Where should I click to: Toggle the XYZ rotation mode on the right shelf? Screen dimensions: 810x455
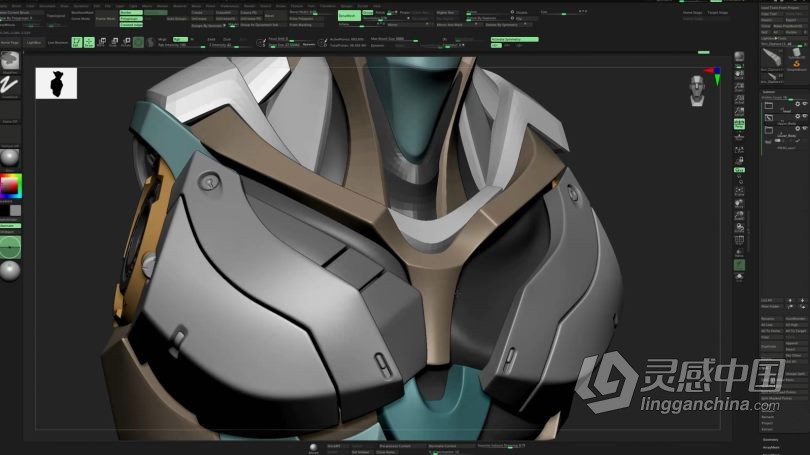739,170
